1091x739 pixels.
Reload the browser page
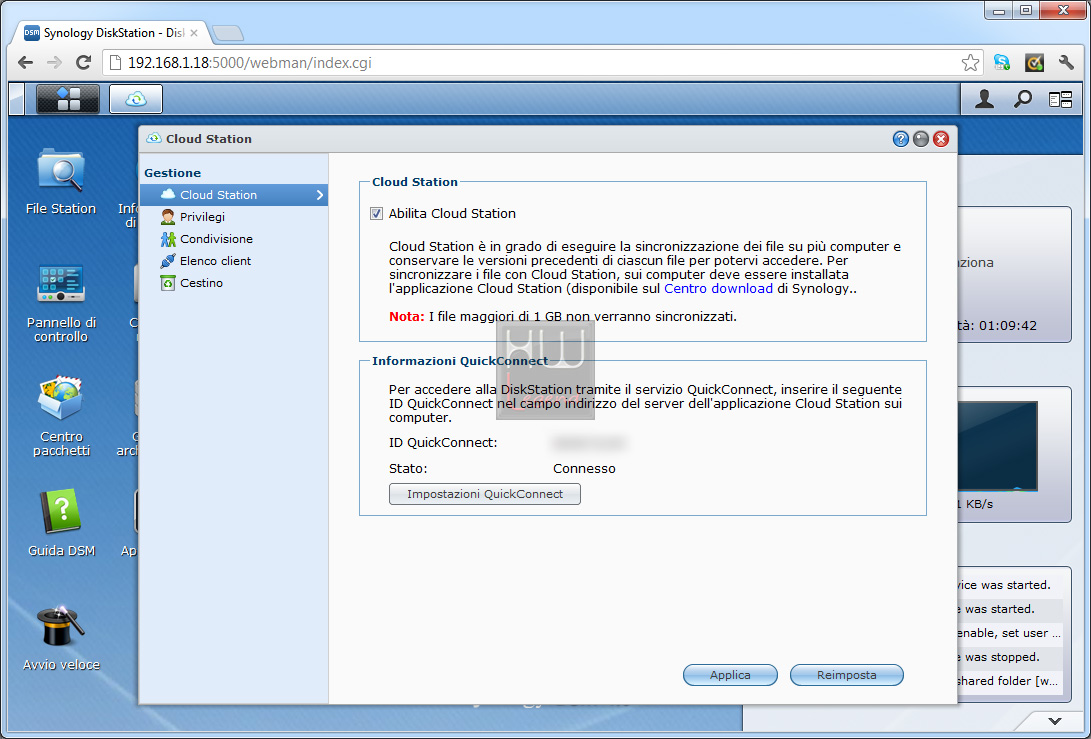coord(83,63)
